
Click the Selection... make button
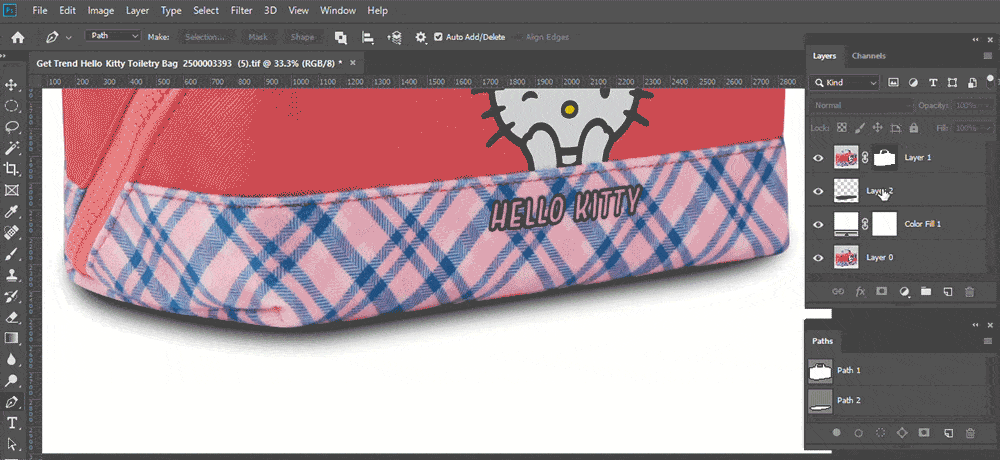click(x=205, y=37)
